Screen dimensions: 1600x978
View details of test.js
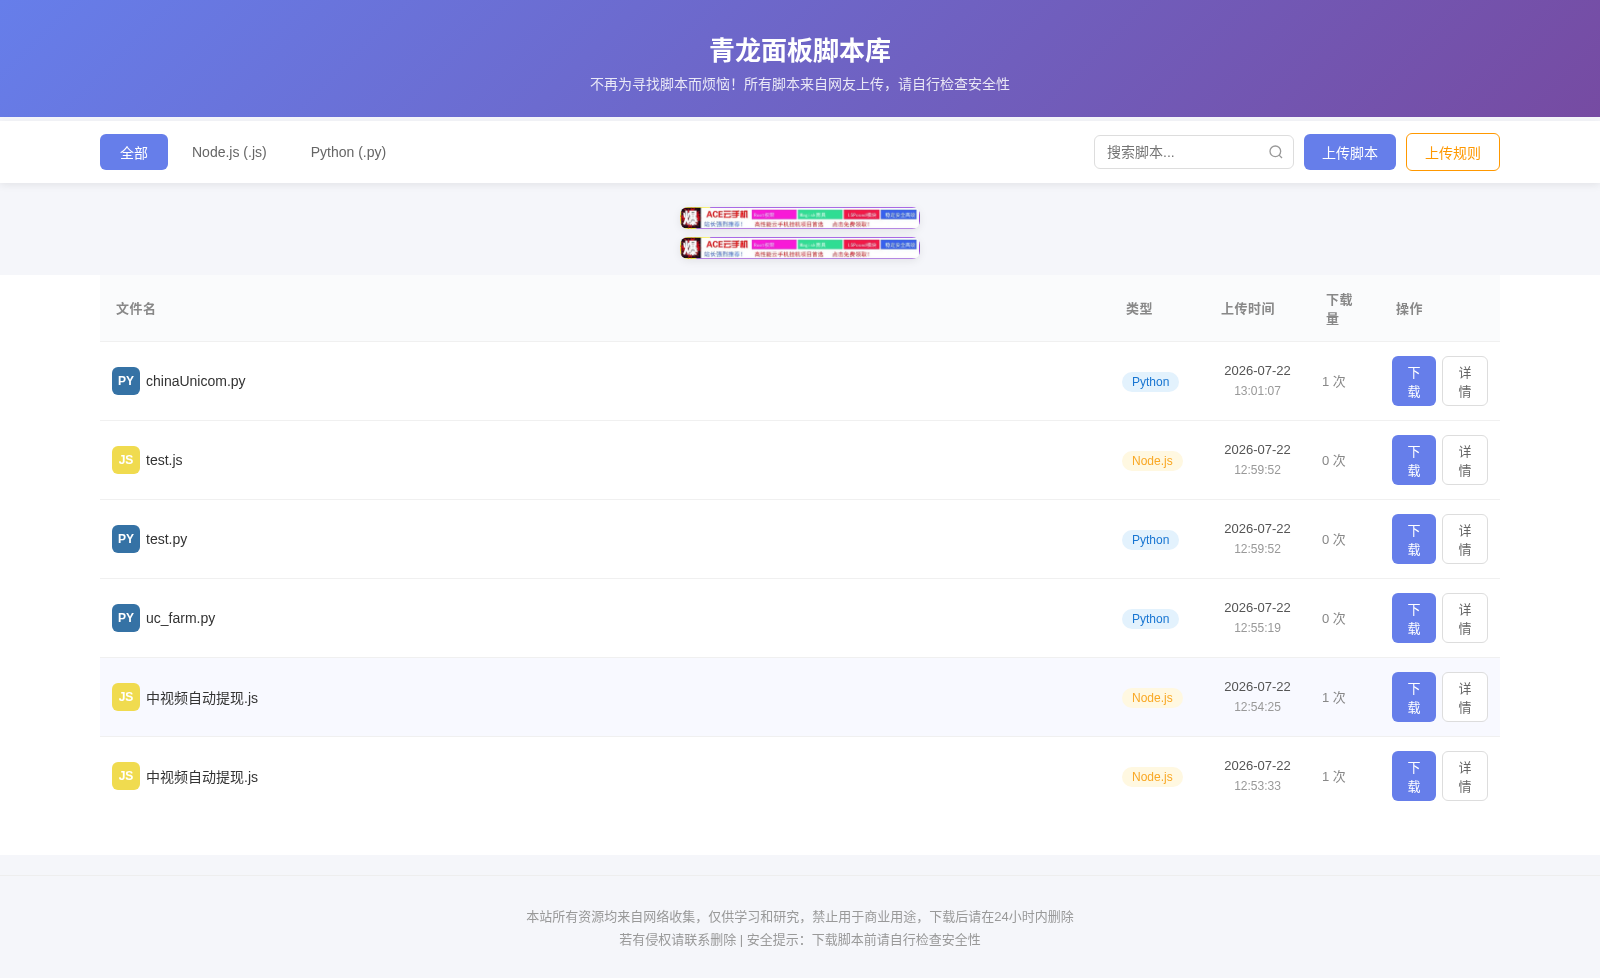click(x=1465, y=460)
